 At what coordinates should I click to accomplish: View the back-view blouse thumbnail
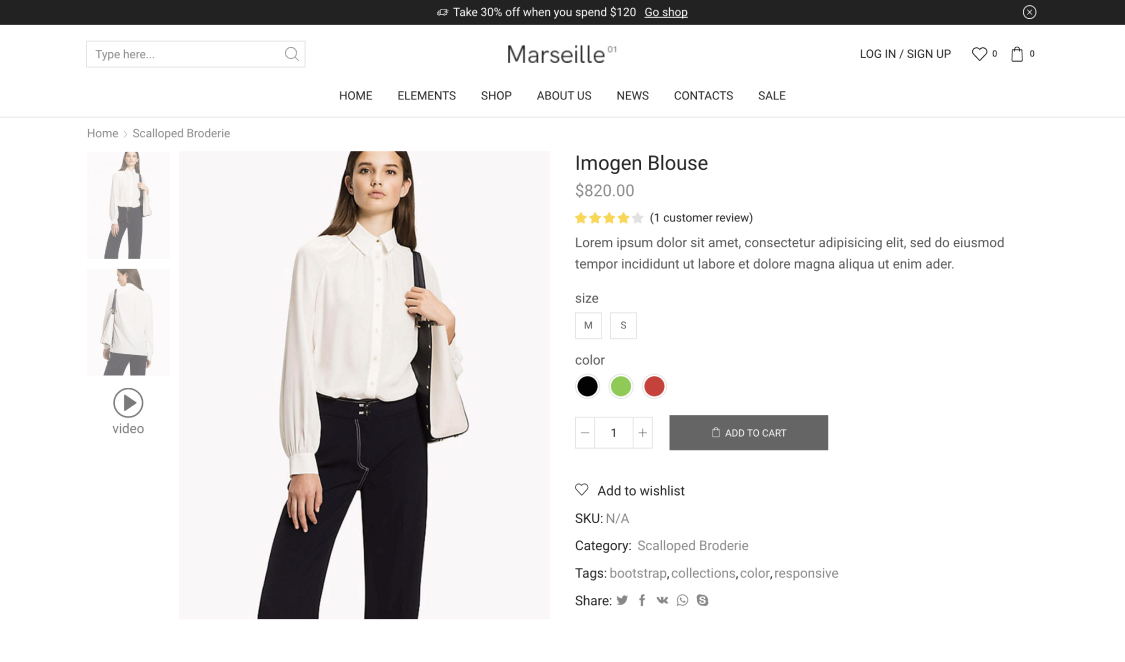click(128, 322)
